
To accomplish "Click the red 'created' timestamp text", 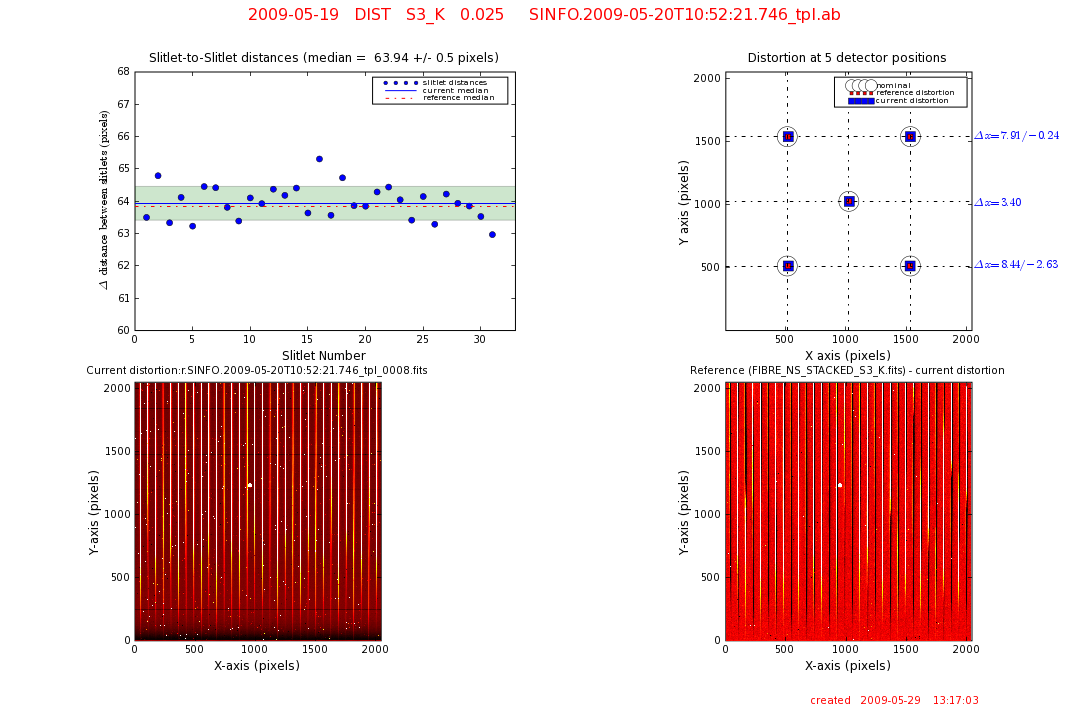I will [894, 701].
